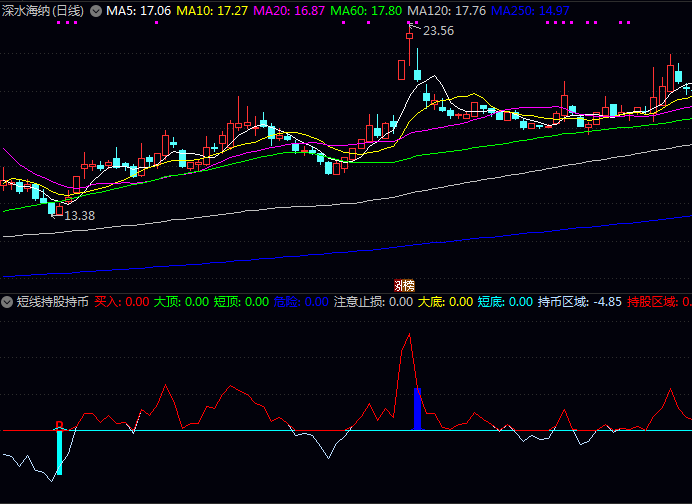692x504 pixels.
Task: Click the blue bar in indicator panel
Action: click(x=418, y=409)
